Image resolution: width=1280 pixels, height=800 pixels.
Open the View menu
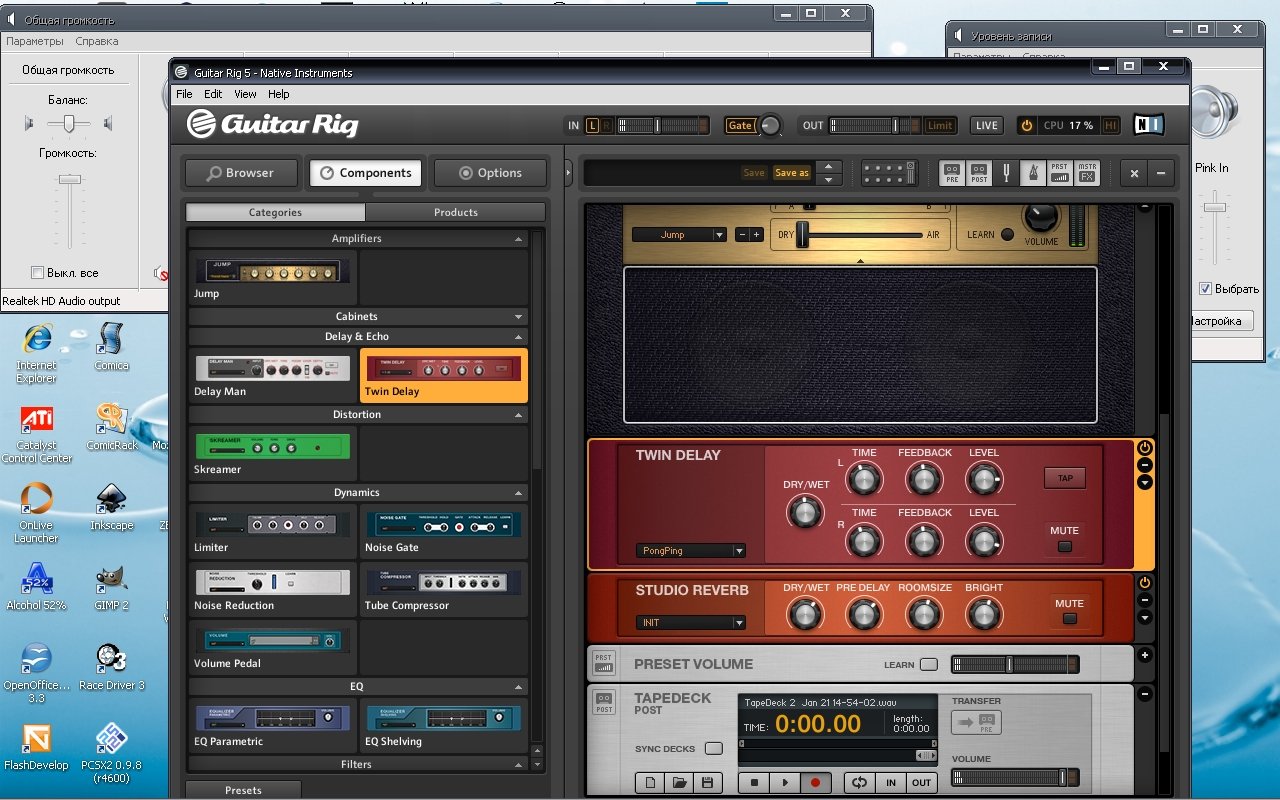(245, 94)
